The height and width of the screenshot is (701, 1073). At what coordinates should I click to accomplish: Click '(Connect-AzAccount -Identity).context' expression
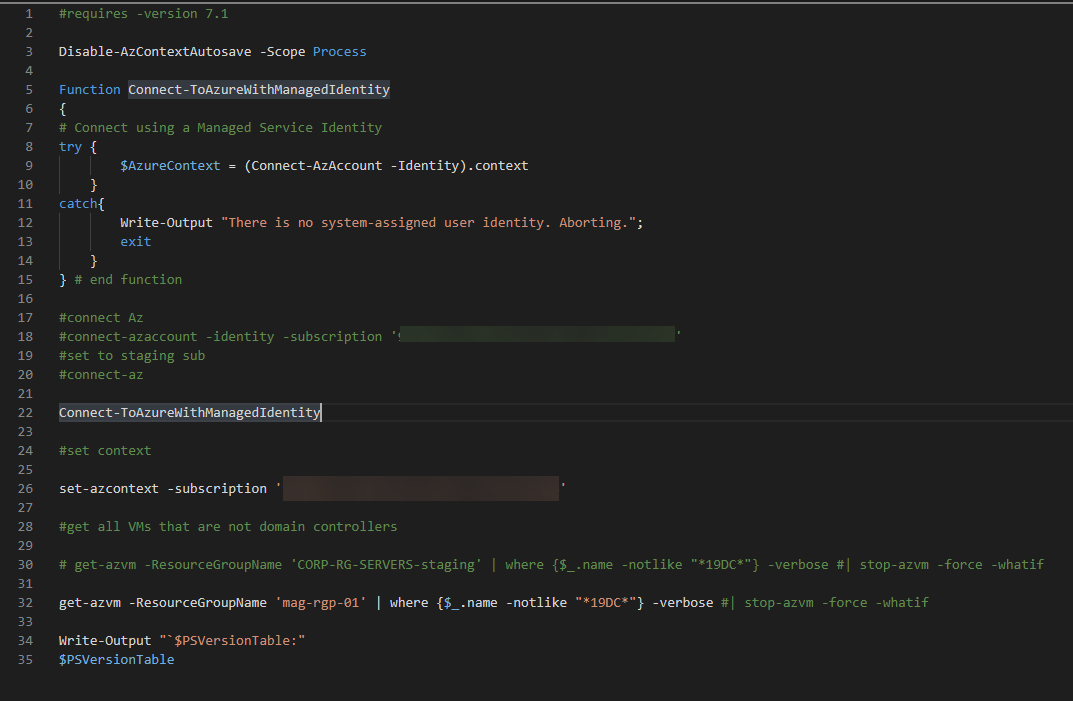[386, 166]
